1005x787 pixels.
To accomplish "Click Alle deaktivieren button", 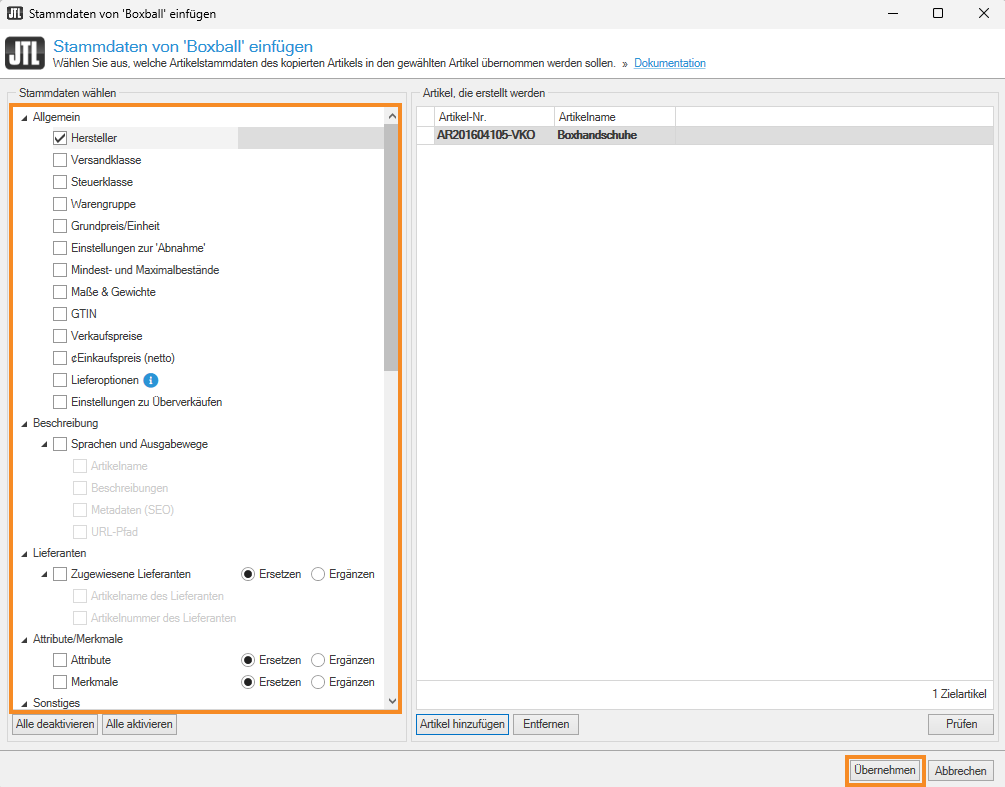I will (x=55, y=724).
